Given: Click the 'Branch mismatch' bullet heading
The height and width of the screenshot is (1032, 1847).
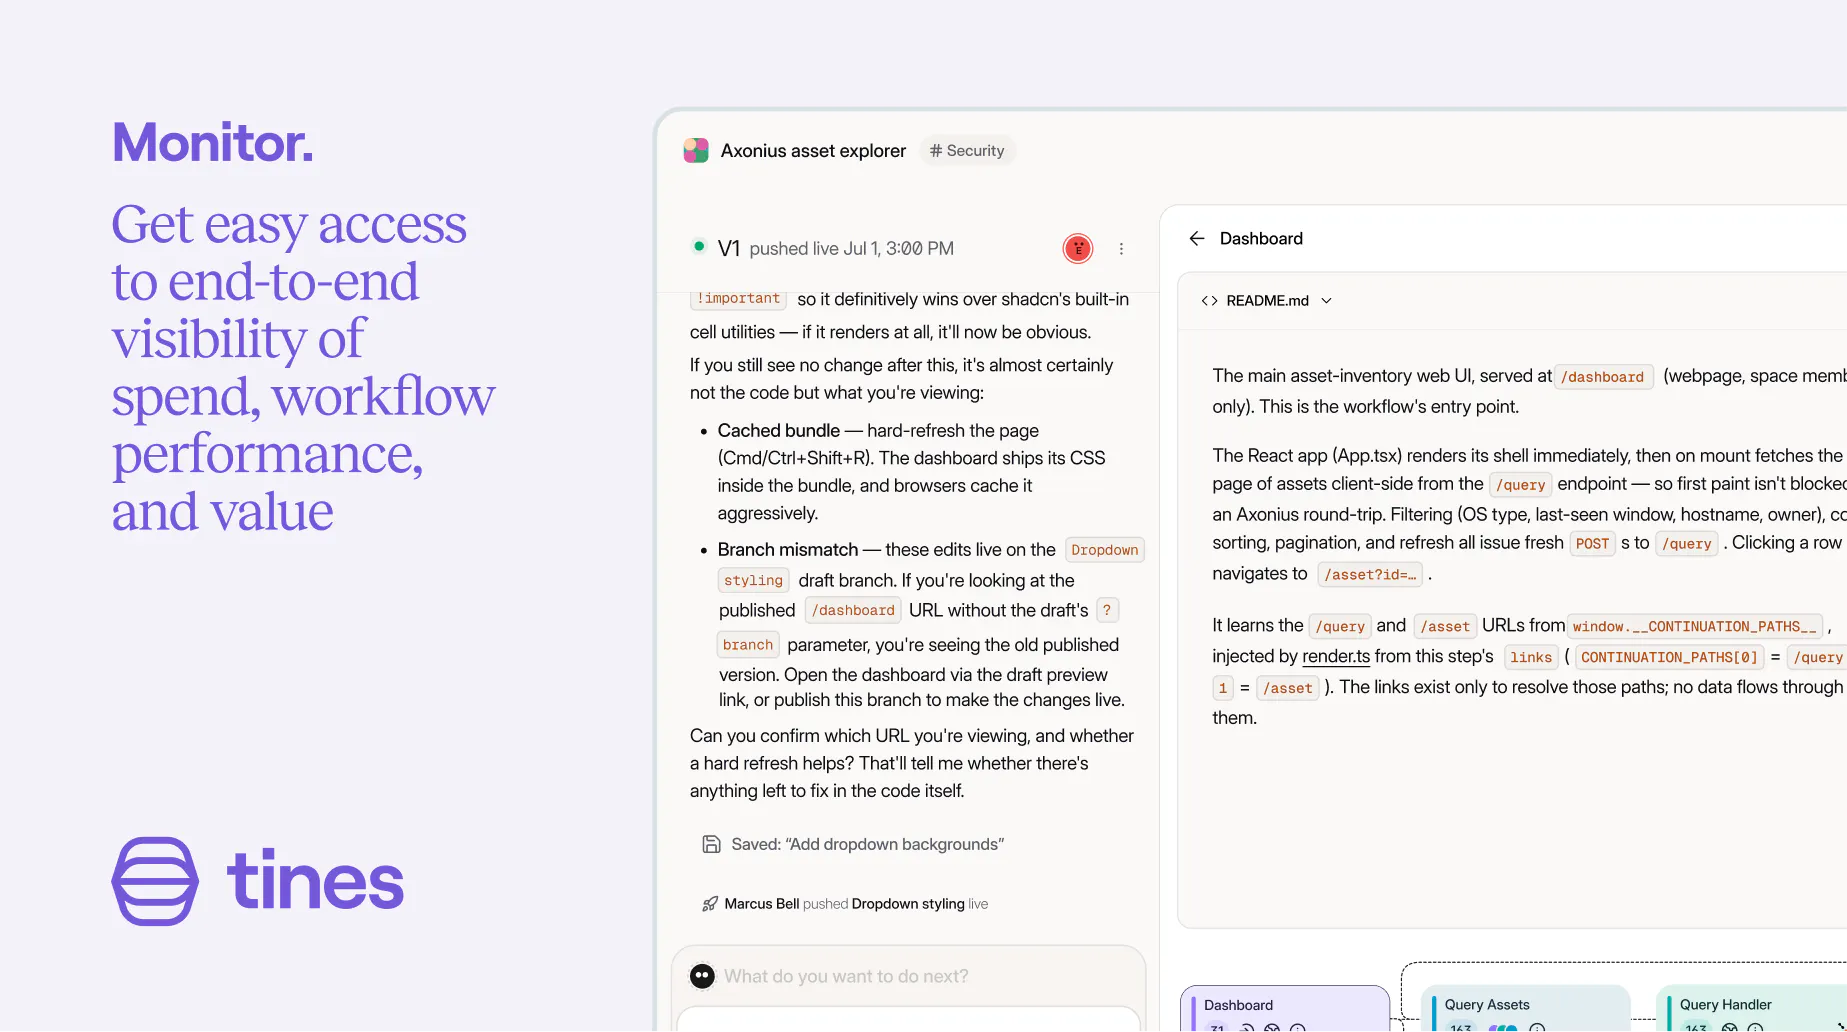Looking at the screenshot, I should coord(787,550).
